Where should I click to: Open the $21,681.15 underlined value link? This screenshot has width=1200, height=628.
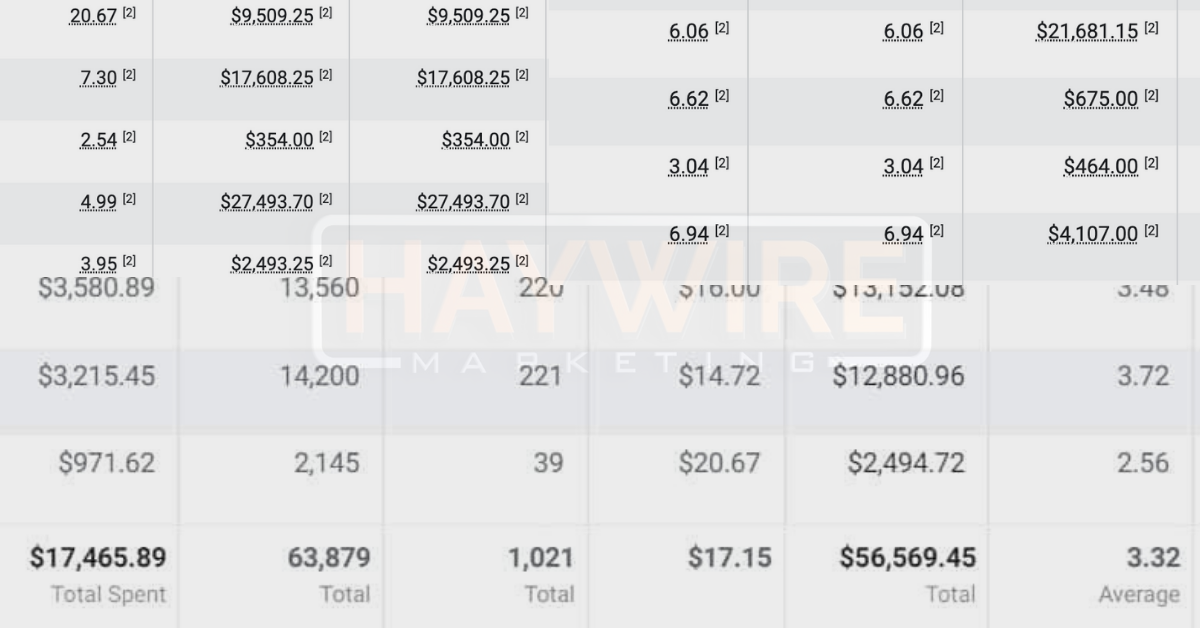click(1087, 31)
